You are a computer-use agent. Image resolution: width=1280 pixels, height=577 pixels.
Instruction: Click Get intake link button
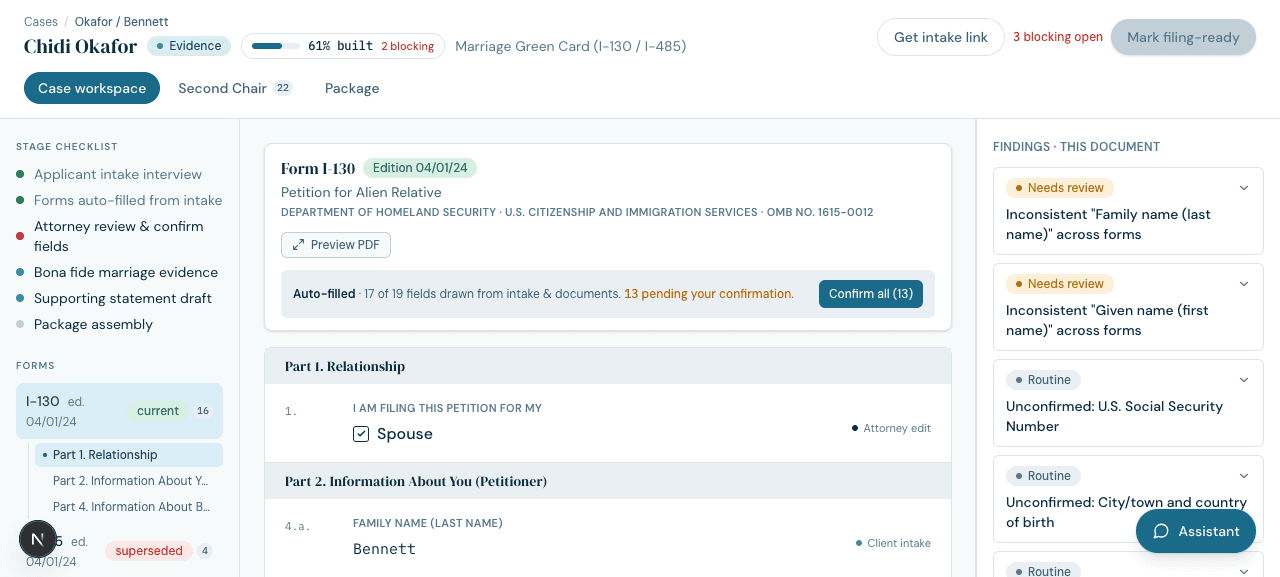[x=941, y=37]
